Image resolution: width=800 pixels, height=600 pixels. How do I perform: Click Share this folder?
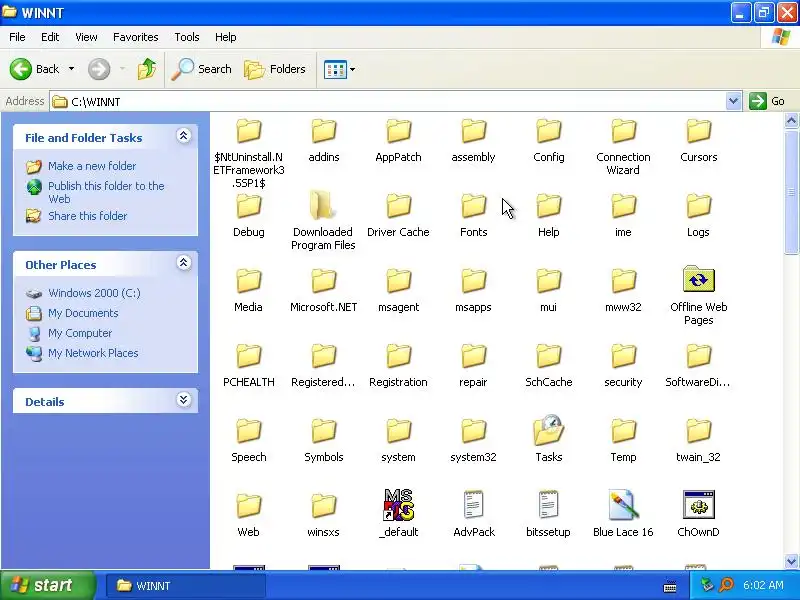[87, 216]
